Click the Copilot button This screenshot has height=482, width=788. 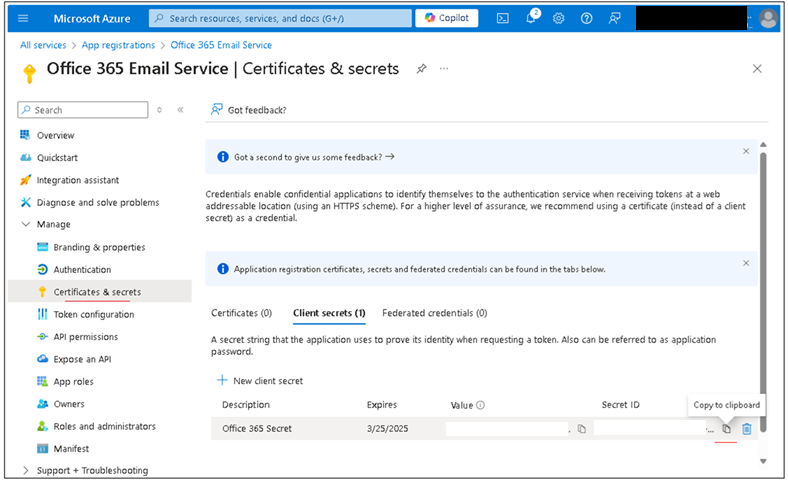[446, 18]
